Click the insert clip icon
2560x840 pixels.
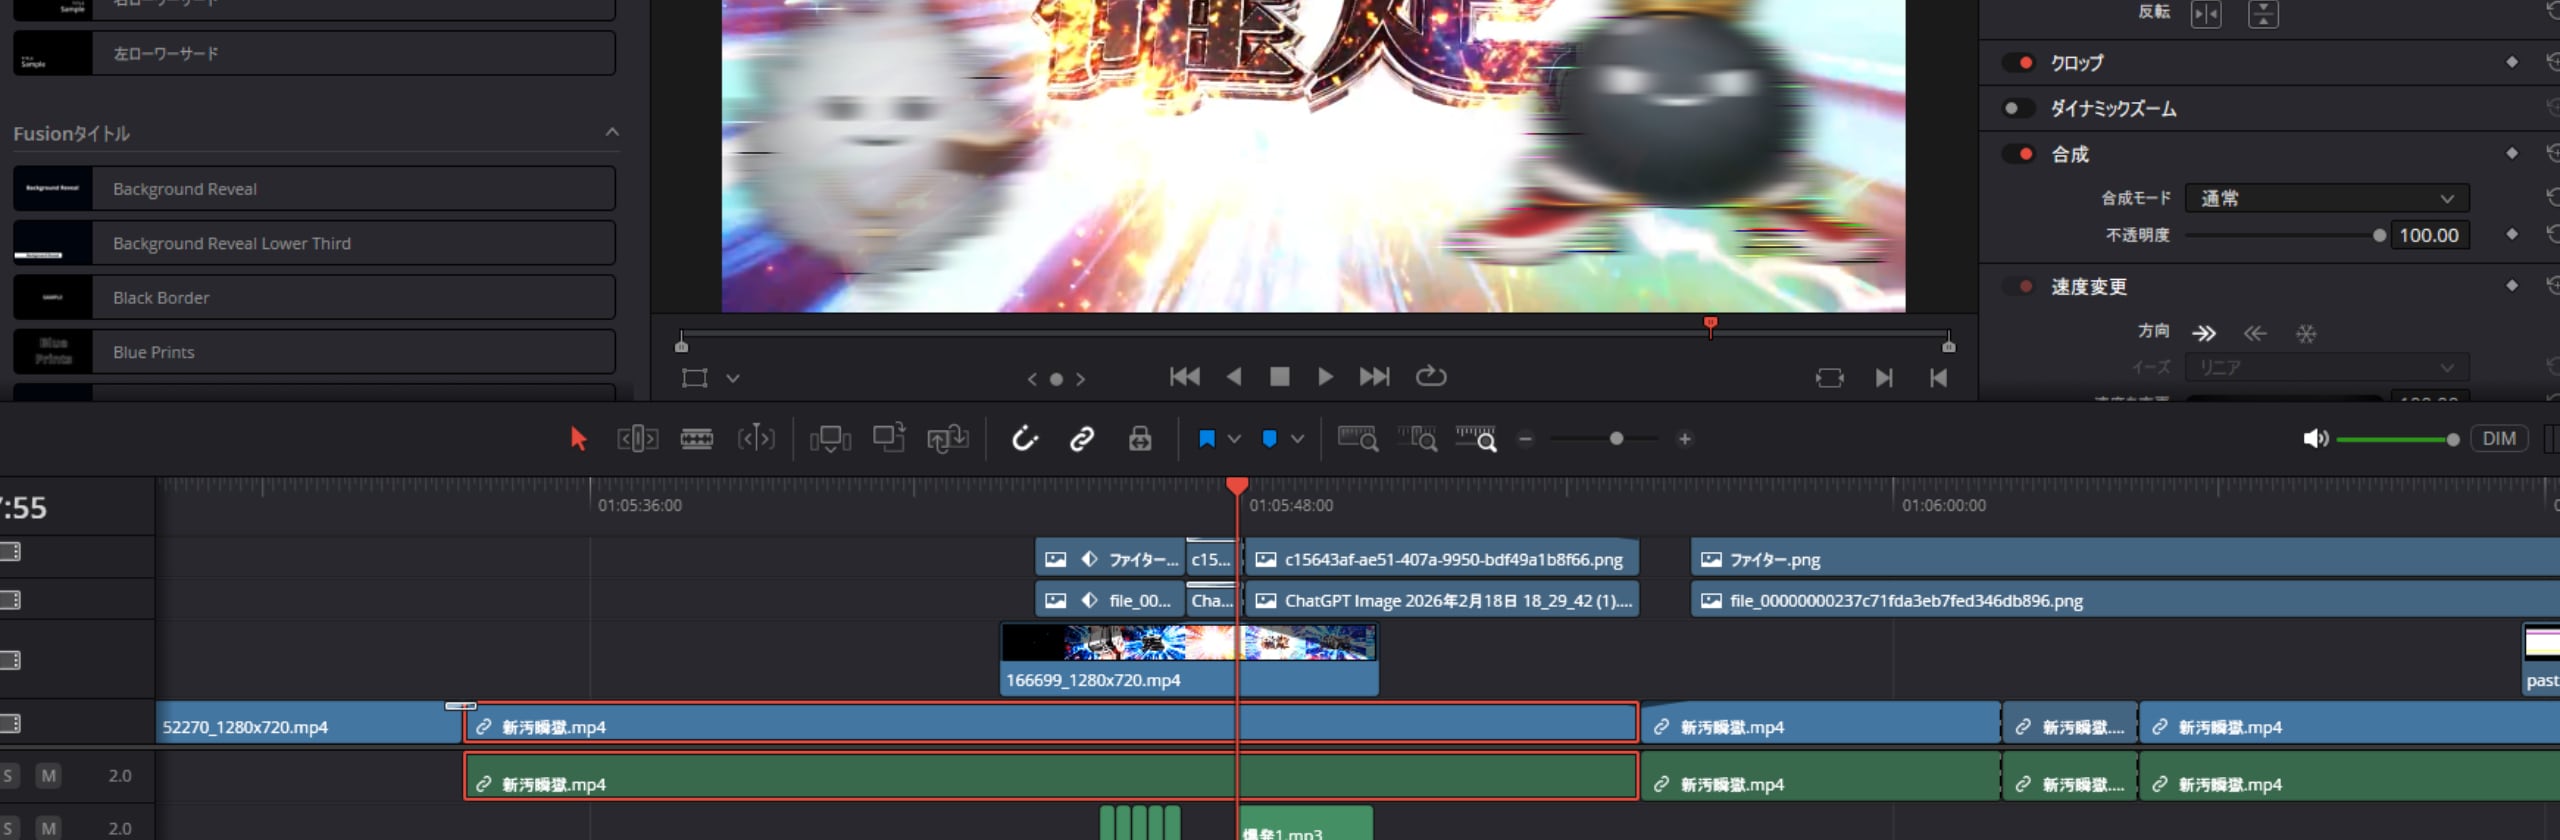coord(830,439)
